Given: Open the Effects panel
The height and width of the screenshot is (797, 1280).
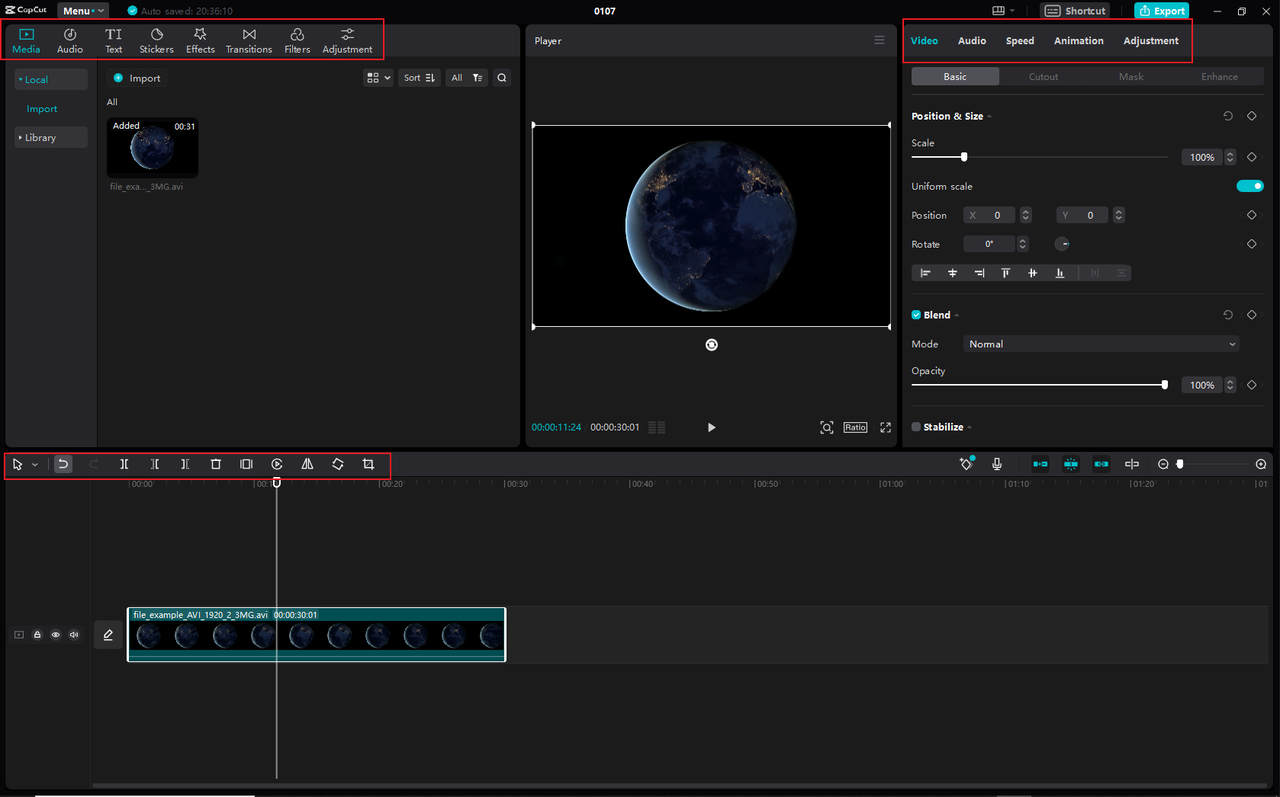Looking at the screenshot, I should (200, 39).
